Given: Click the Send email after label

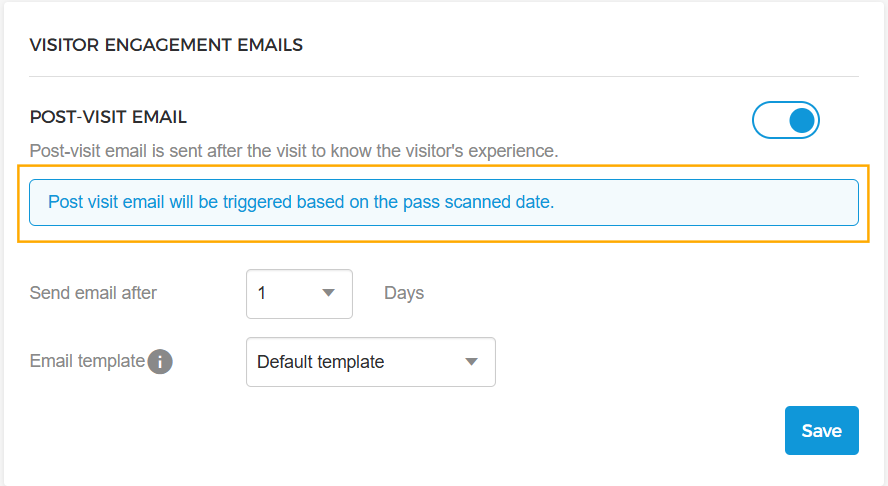Looking at the screenshot, I should coord(93,293).
